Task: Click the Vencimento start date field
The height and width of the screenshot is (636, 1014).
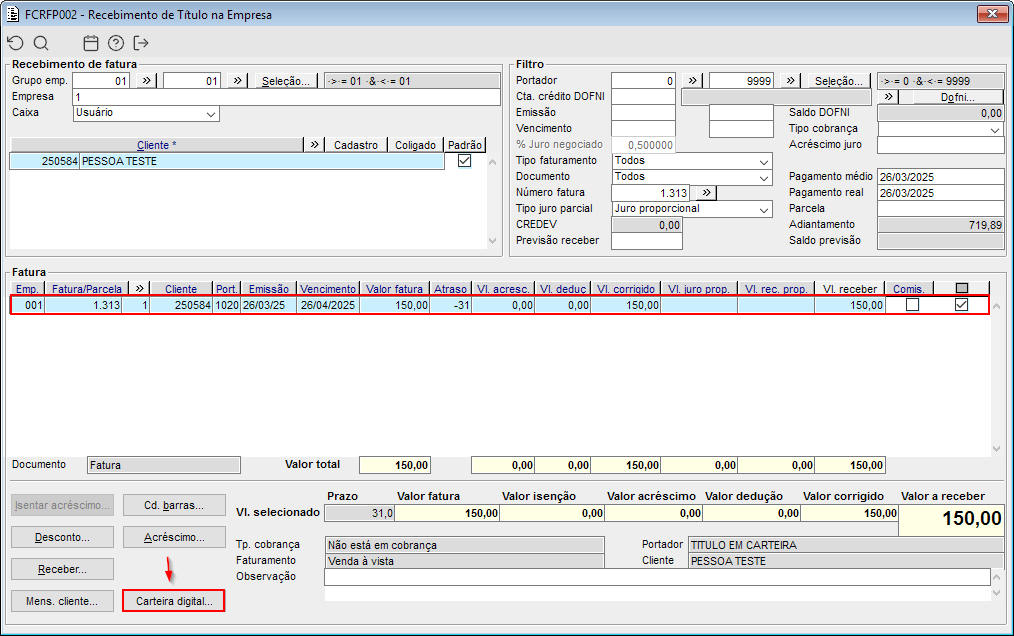Action: 643,129
